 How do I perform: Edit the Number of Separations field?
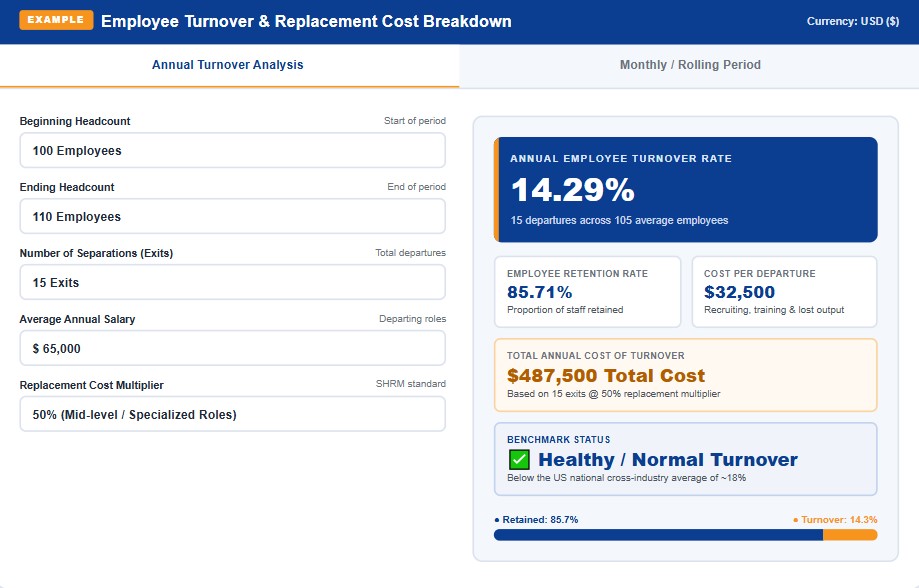pos(233,283)
